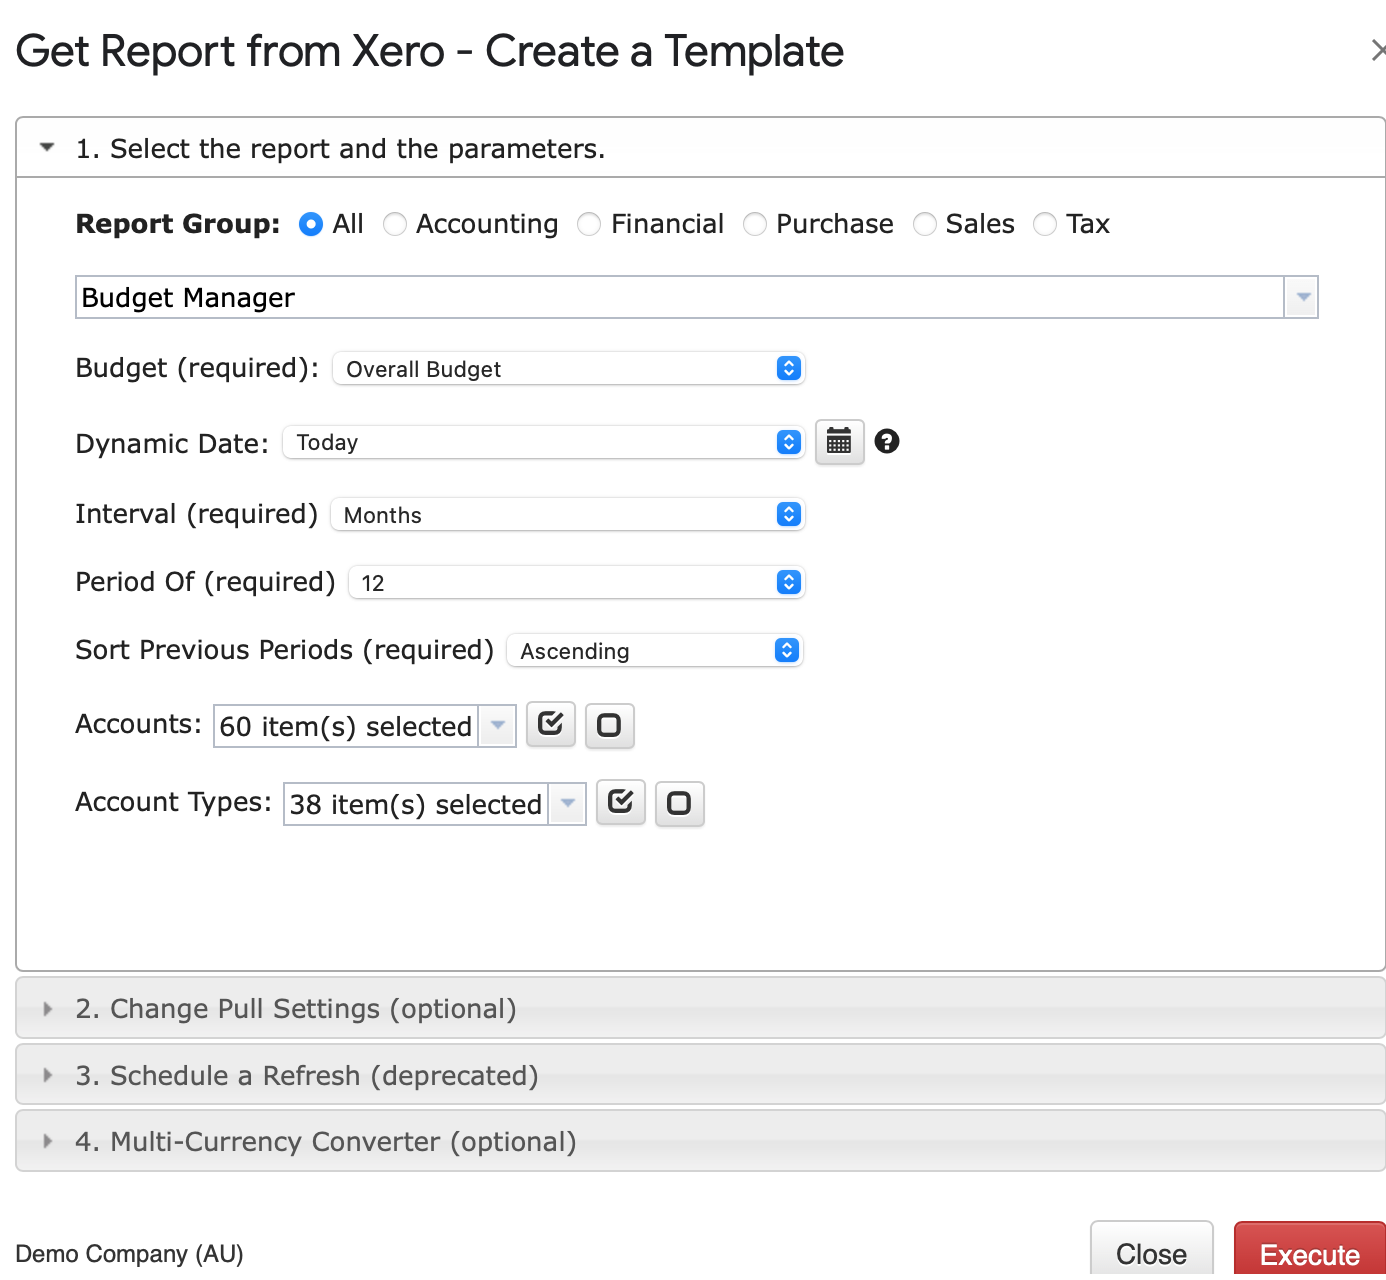Deselect all Accounts with empty box icon

point(609,725)
